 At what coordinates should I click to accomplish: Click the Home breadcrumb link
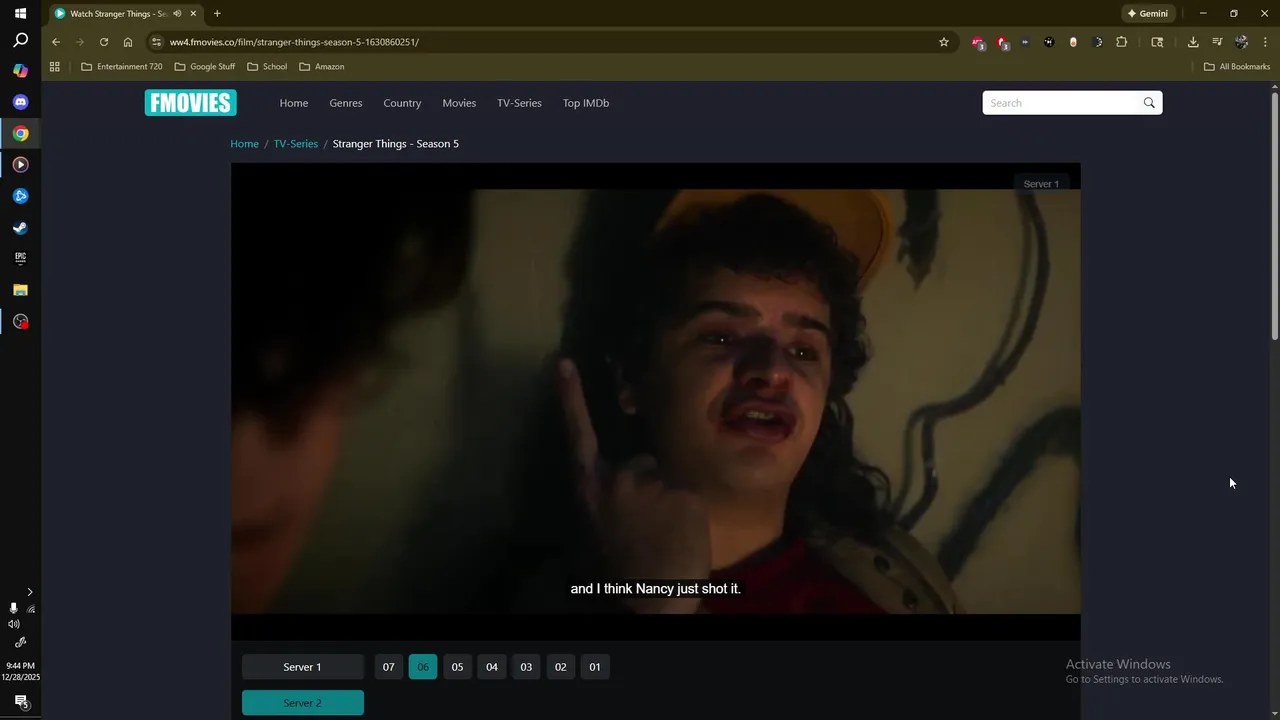coord(244,144)
